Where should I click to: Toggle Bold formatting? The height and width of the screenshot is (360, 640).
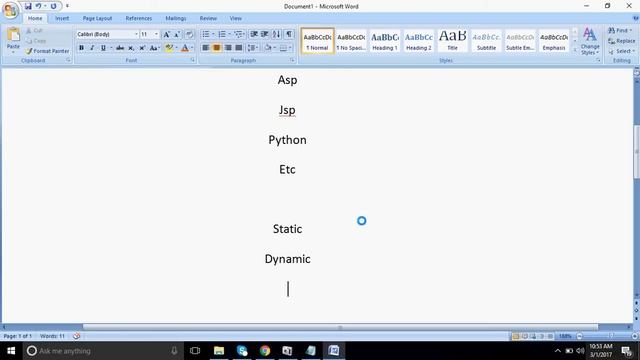tap(81, 48)
